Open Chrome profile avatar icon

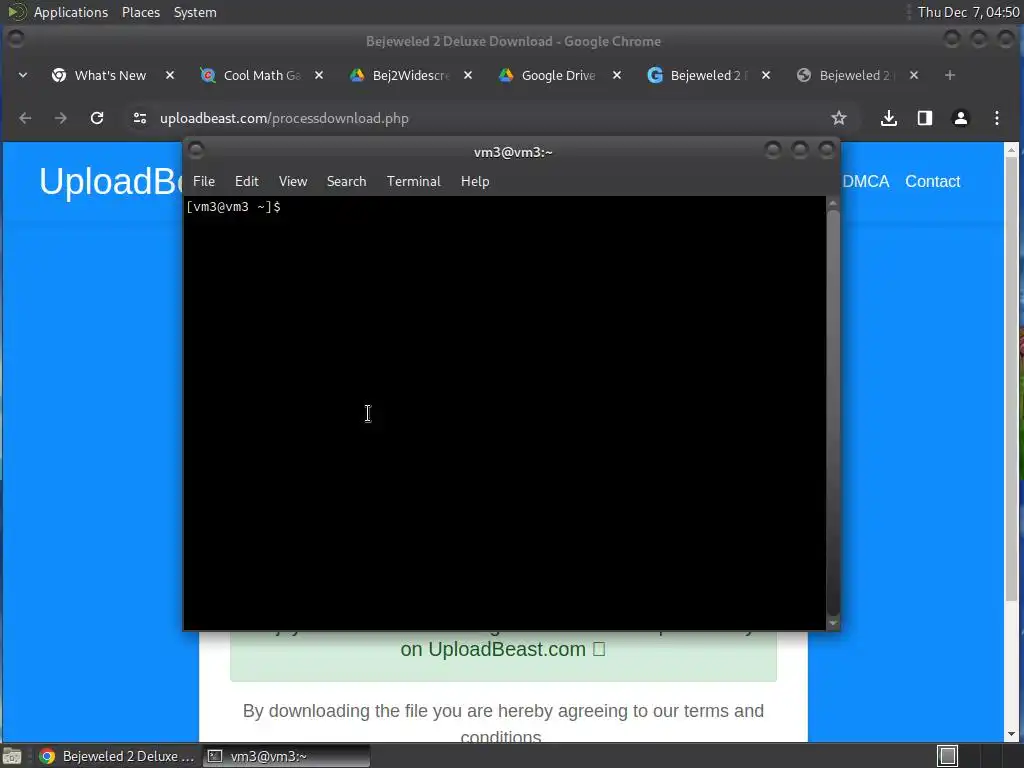click(x=961, y=118)
